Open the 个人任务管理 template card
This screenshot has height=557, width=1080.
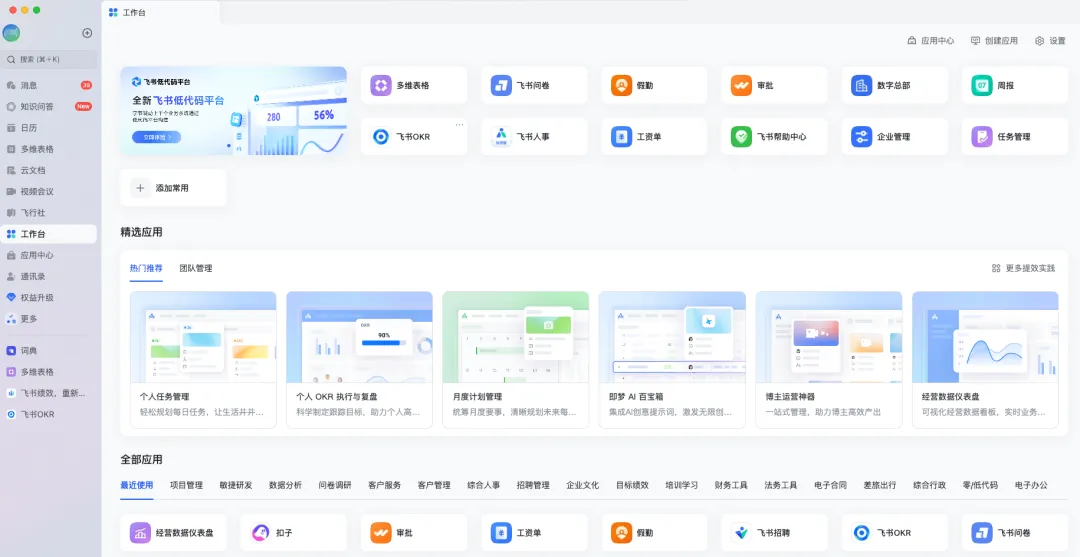203,359
